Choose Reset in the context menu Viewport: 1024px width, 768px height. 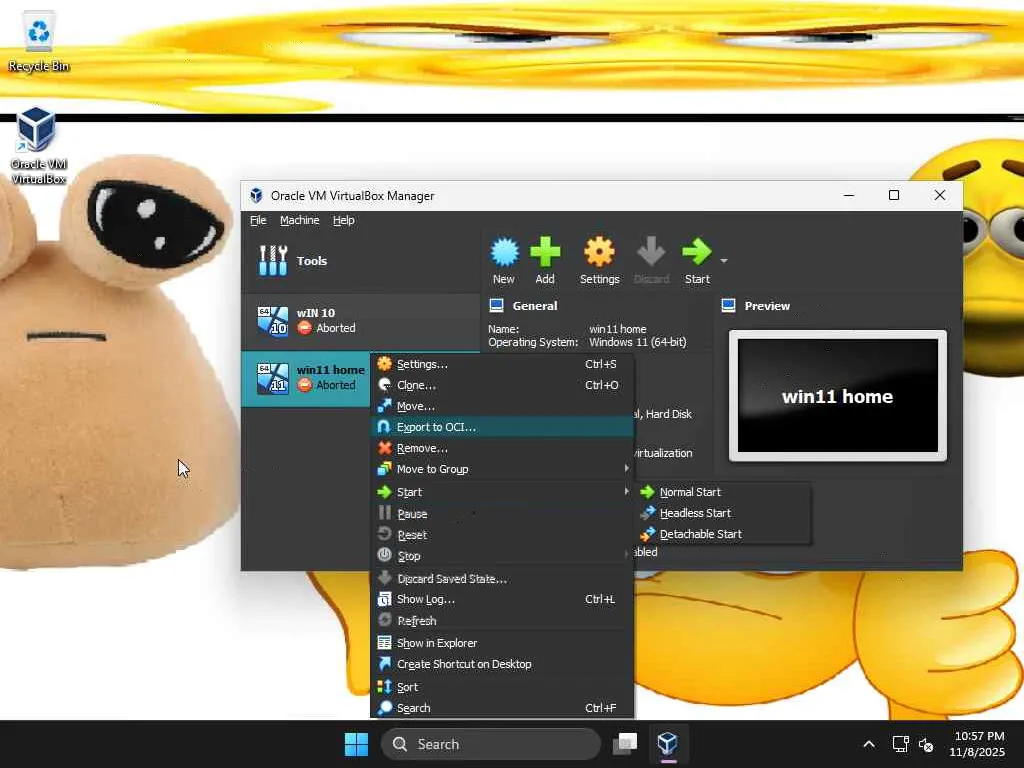pos(502,535)
